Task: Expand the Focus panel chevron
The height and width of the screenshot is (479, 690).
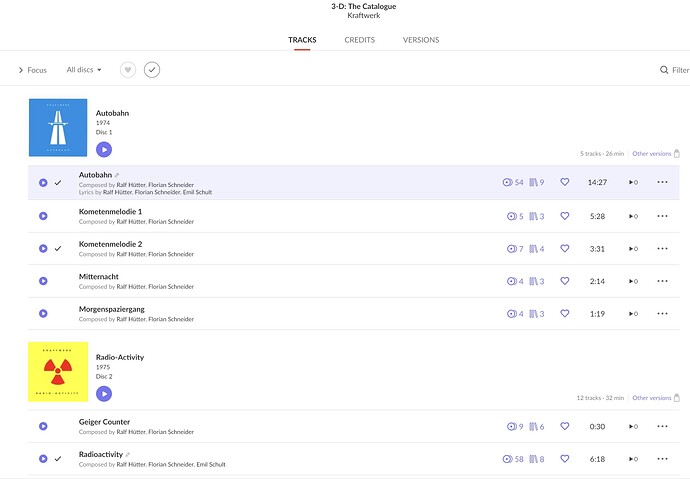Action: pos(21,70)
